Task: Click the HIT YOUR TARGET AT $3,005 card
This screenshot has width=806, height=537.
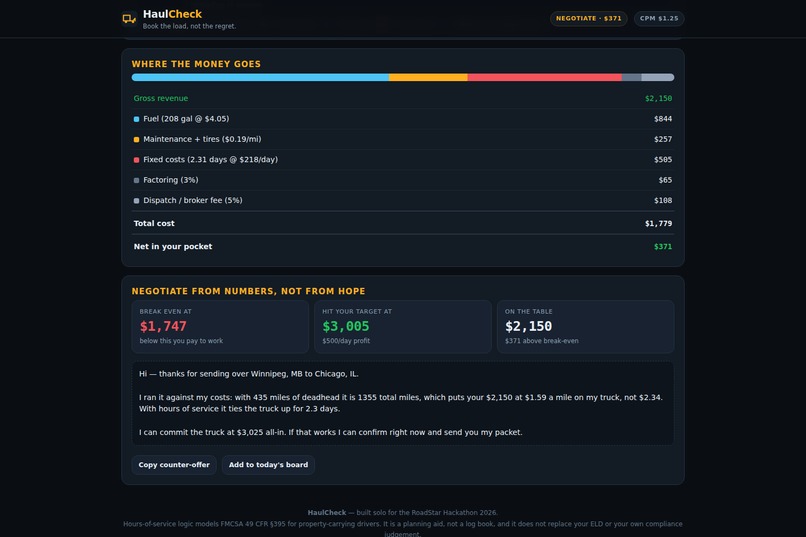Action: click(x=403, y=327)
